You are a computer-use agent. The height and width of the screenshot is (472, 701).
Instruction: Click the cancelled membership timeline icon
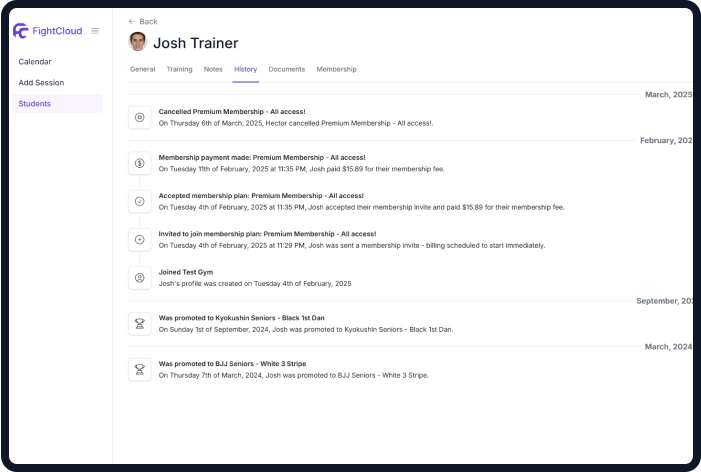click(140, 117)
